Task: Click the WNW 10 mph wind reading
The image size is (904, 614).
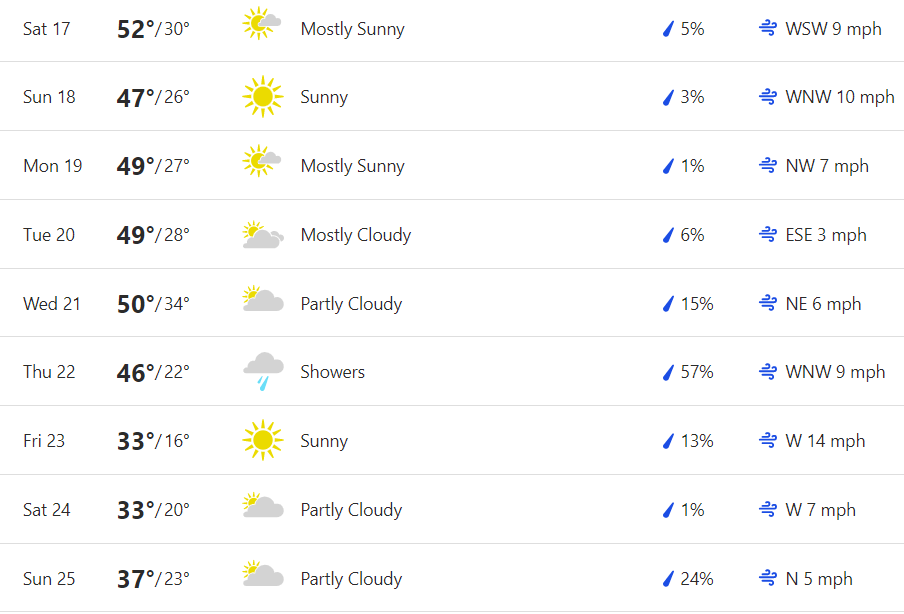Action: pyautogui.click(x=839, y=97)
